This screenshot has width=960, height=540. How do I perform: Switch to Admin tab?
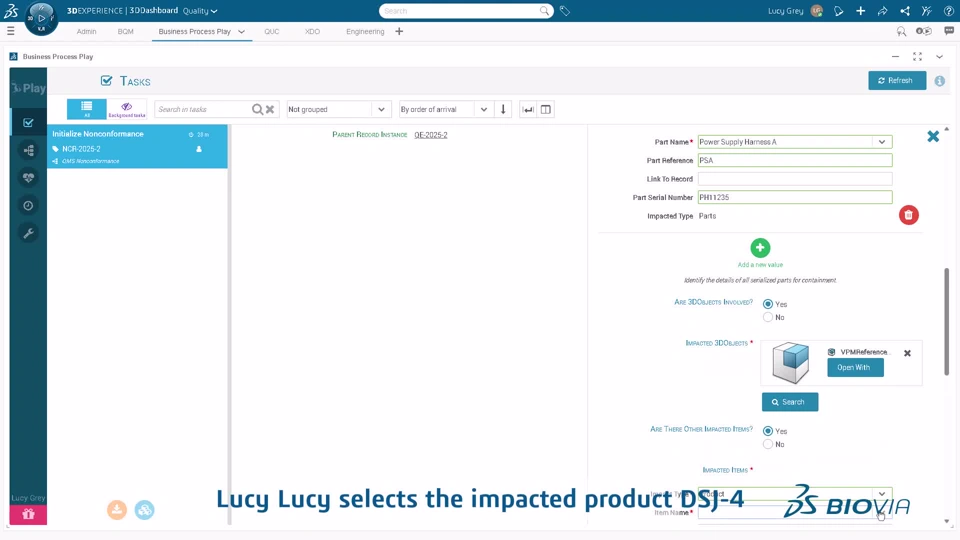click(x=86, y=32)
